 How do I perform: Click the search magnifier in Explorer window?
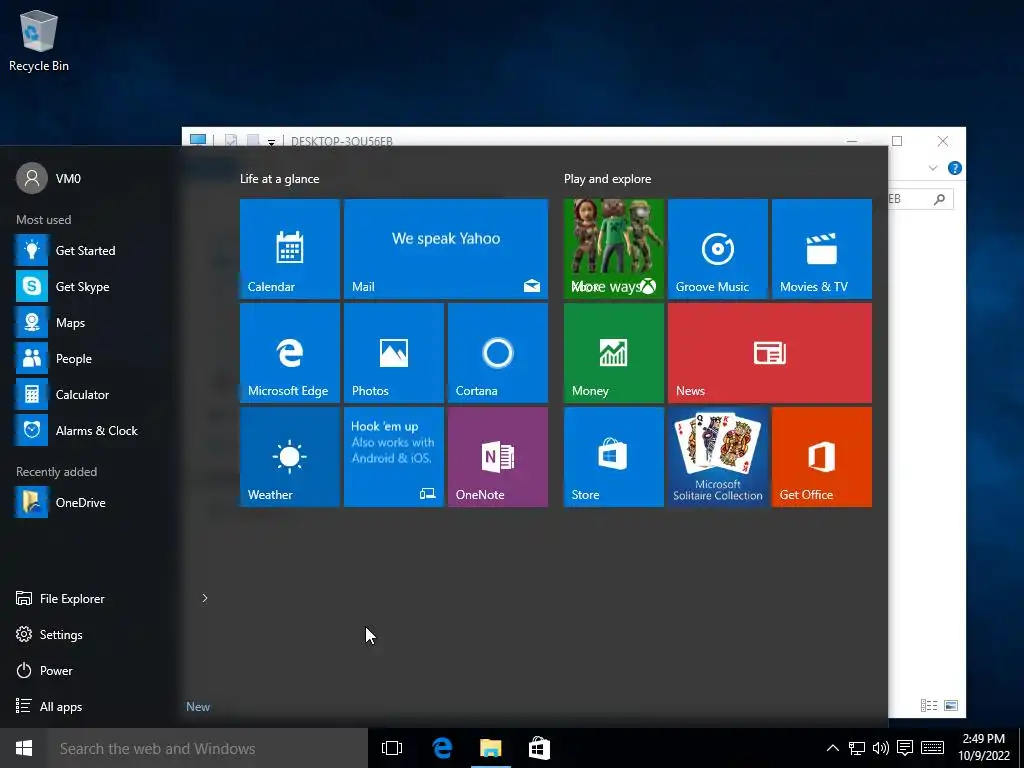click(939, 199)
